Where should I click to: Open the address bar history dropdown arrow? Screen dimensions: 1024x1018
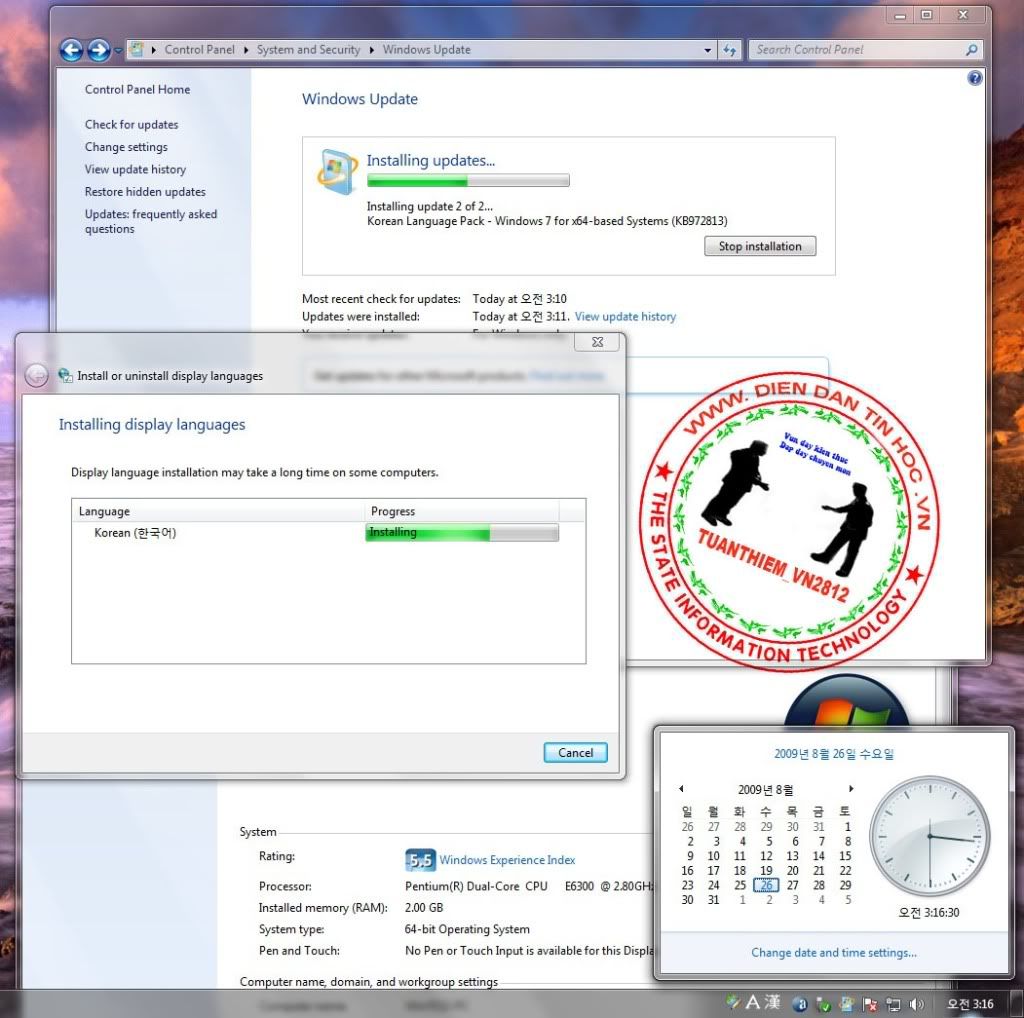708,50
